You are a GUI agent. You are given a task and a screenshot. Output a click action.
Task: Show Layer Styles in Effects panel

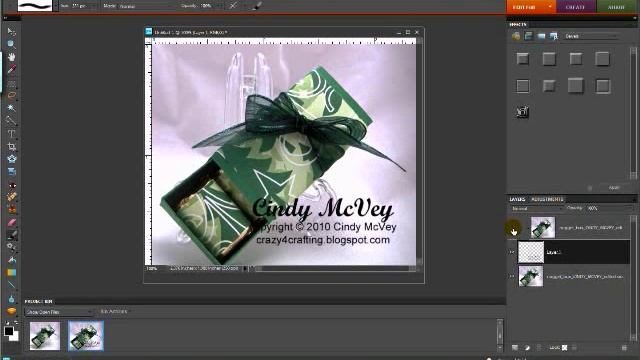pyautogui.click(x=529, y=36)
